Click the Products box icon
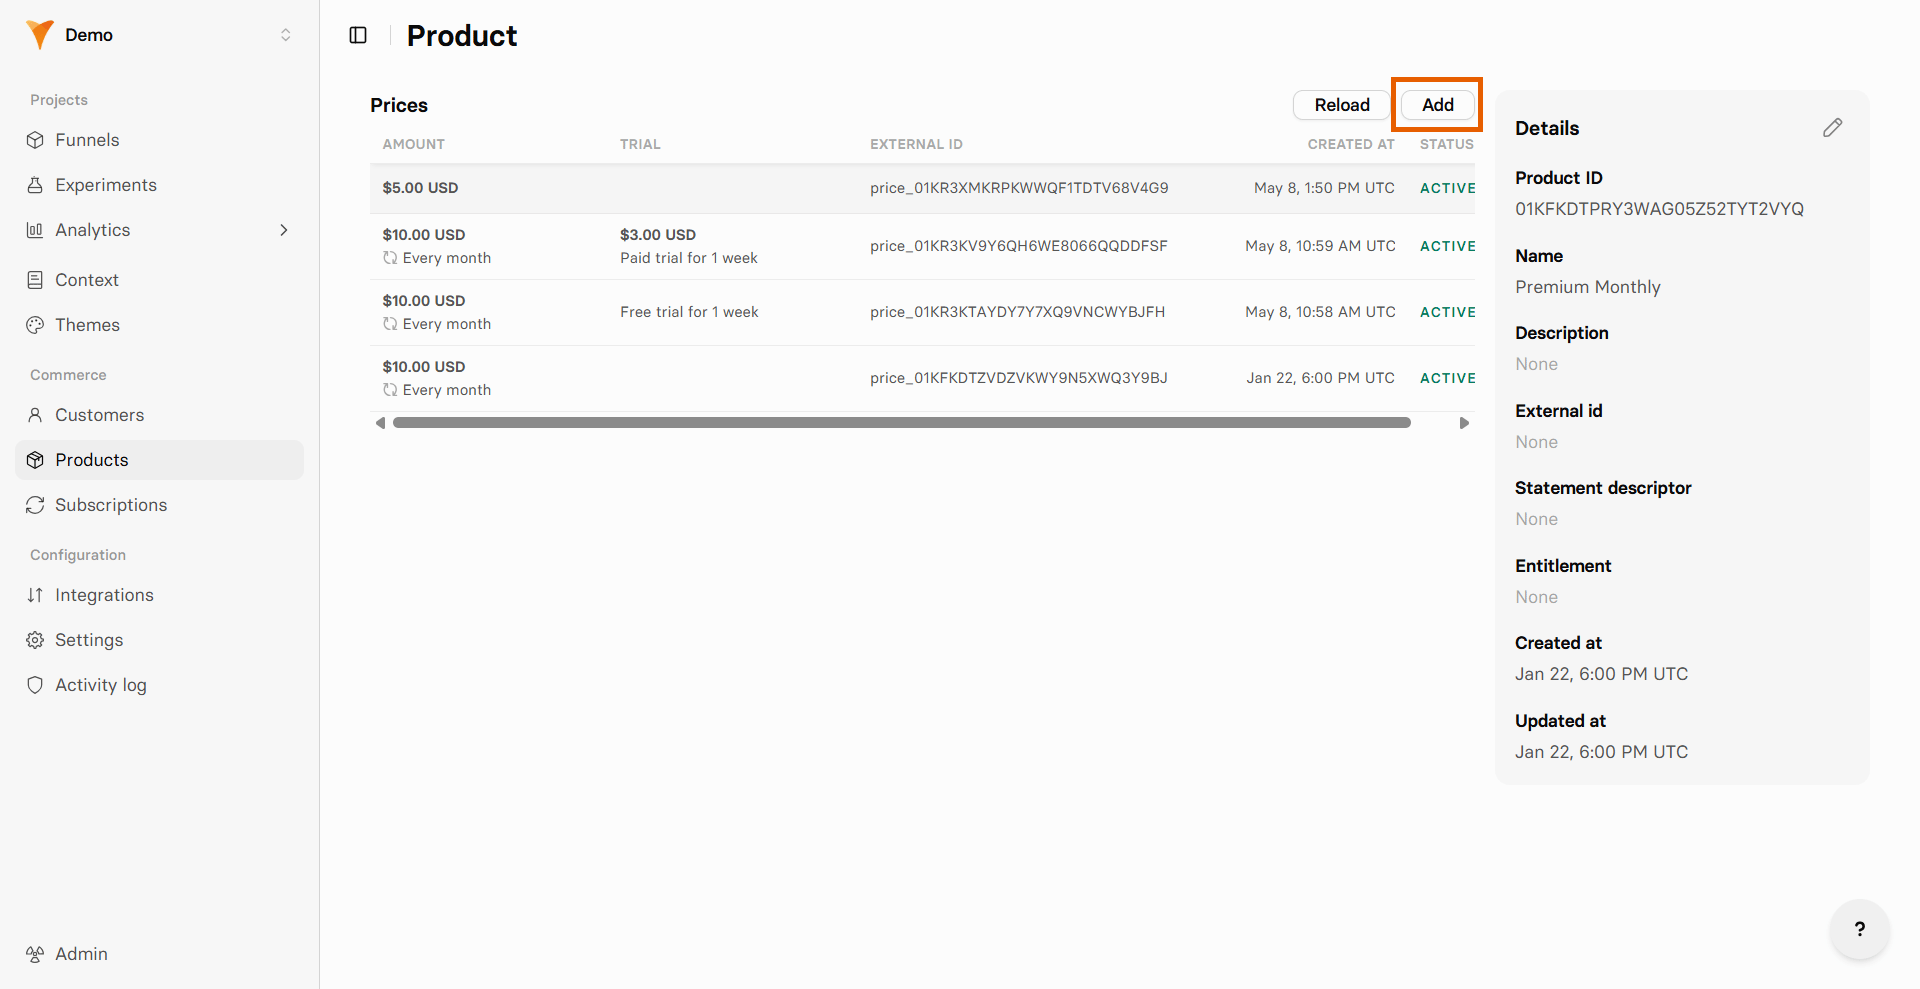 (35, 460)
